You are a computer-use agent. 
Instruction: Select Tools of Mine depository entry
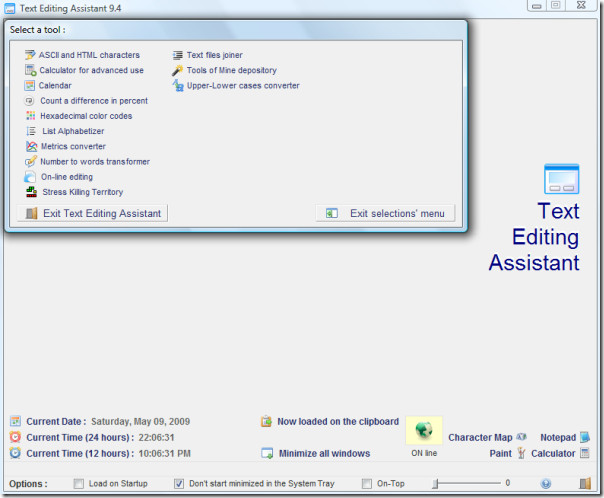coord(232,70)
